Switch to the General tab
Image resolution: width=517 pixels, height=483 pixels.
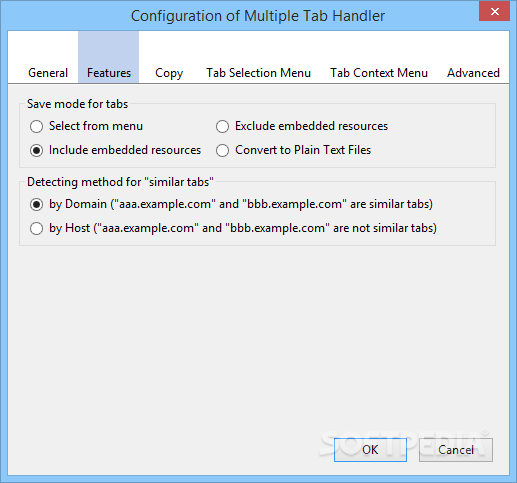click(x=48, y=73)
